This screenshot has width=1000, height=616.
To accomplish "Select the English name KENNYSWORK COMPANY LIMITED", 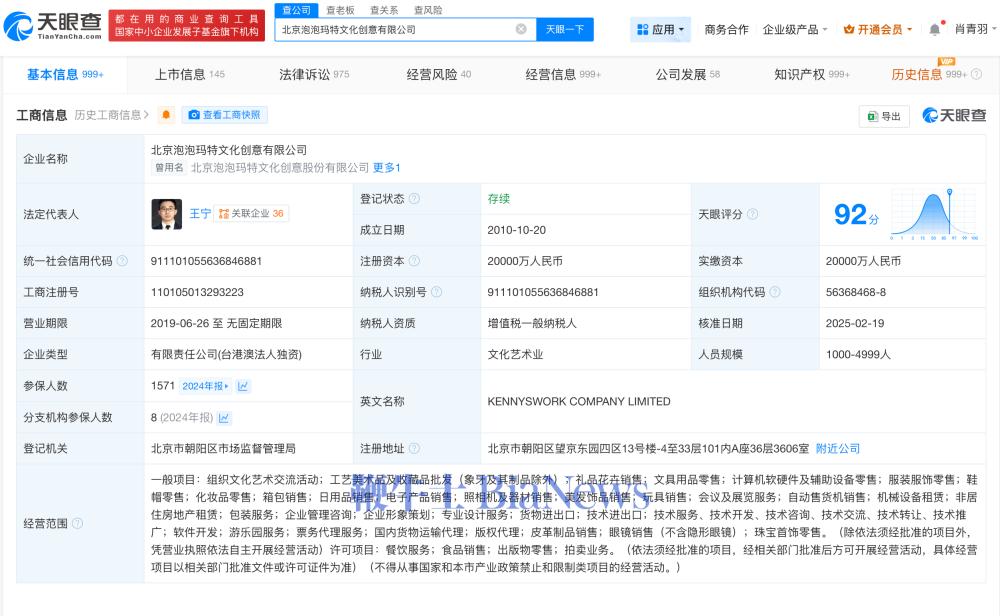I will click(x=578, y=401).
